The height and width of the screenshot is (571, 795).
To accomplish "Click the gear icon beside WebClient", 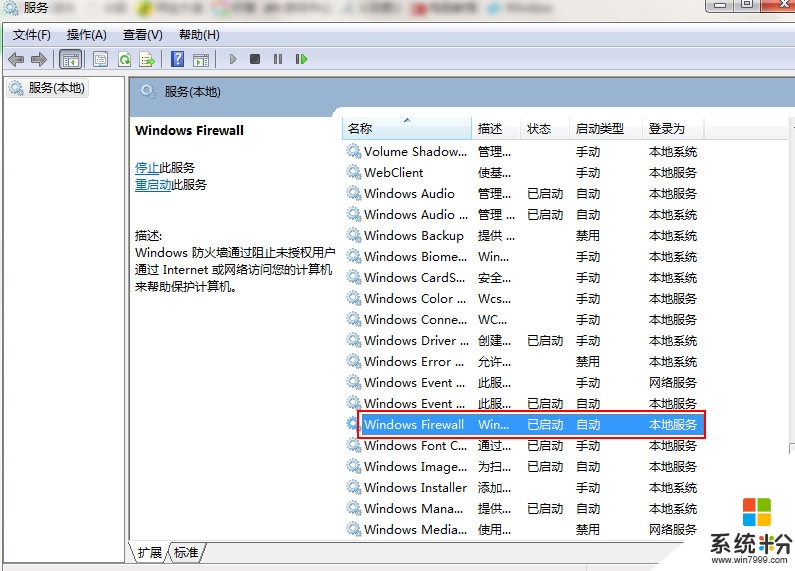I will [x=353, y=172].
